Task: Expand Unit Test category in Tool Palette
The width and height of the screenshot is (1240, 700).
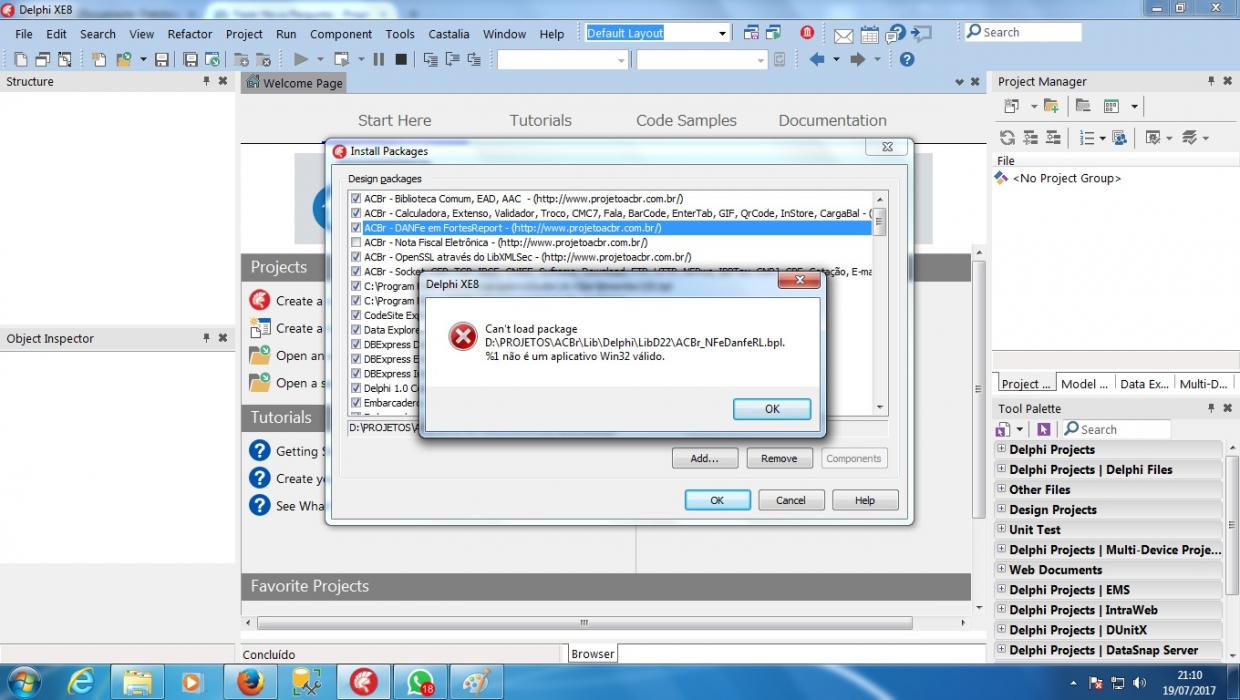Action: [x=1001, y=529]
